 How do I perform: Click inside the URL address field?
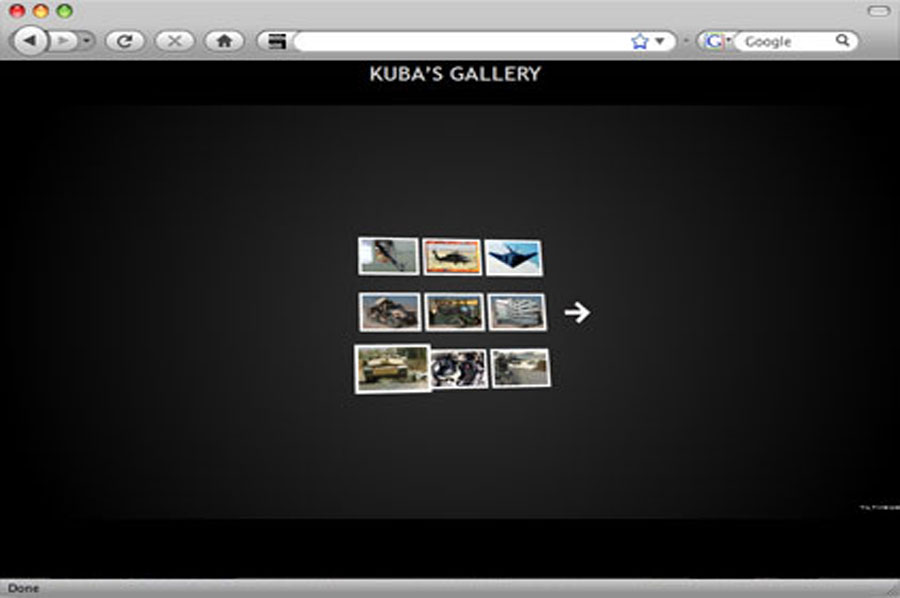pos(460,41)
